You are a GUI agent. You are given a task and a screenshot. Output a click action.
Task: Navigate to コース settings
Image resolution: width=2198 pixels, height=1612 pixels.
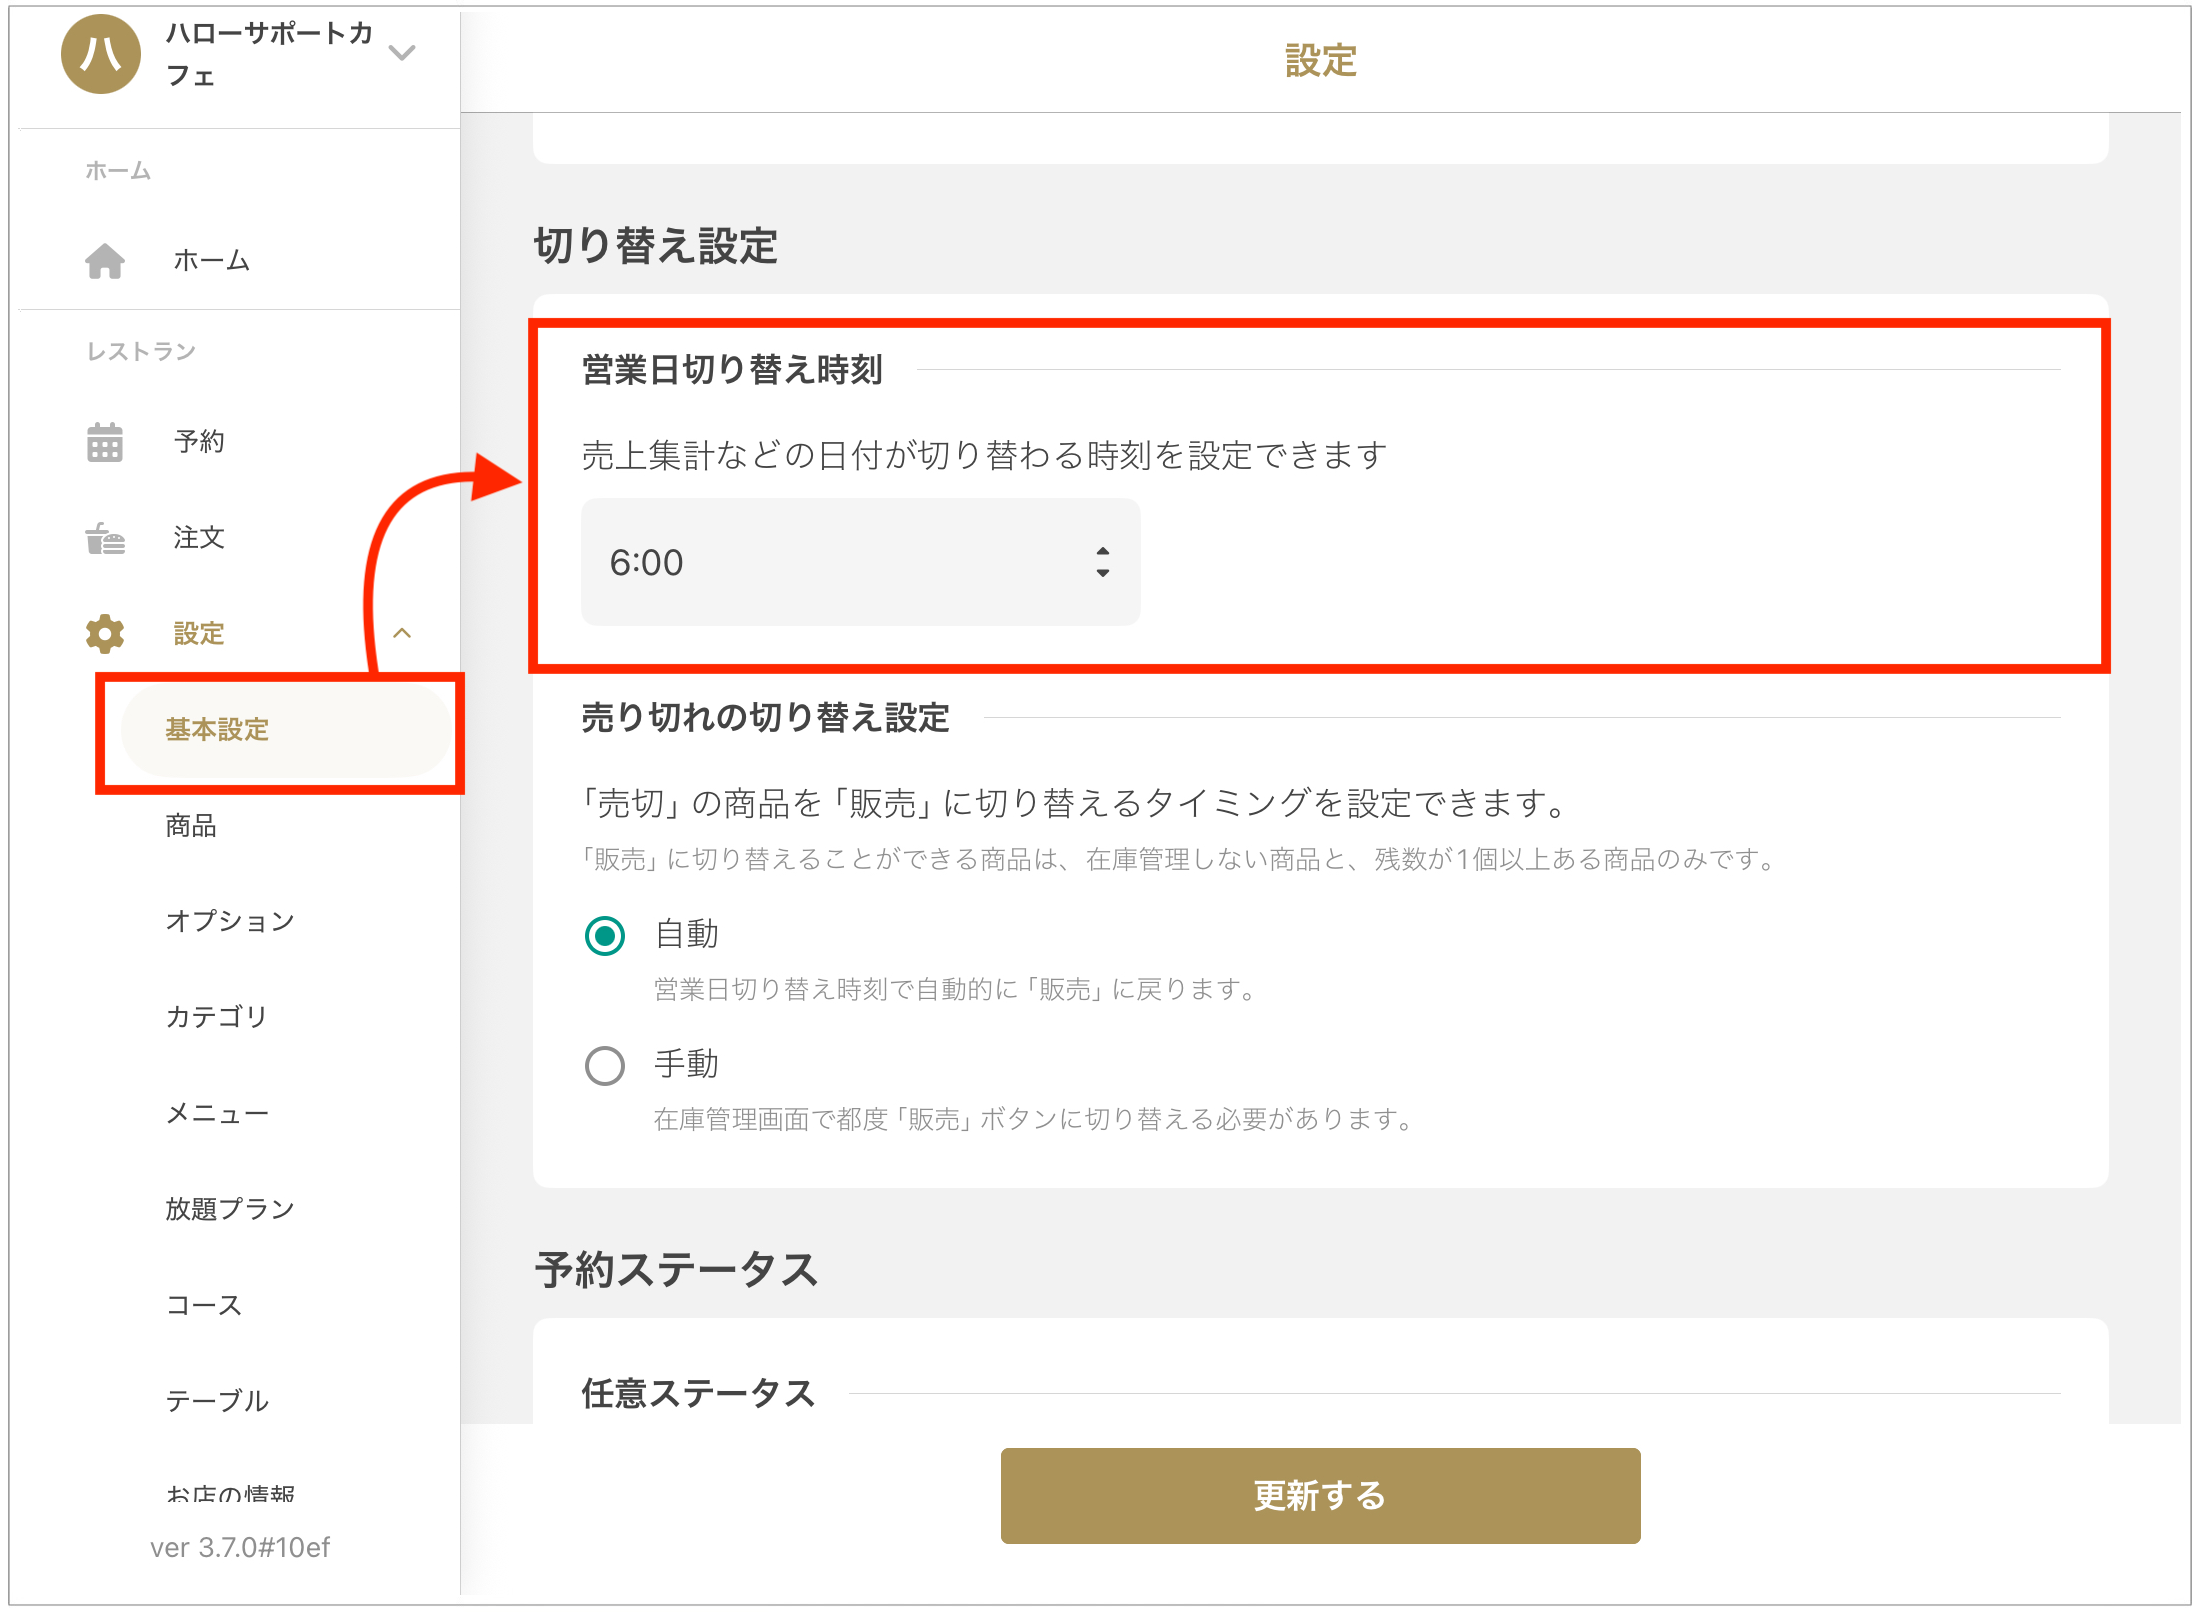(x=204, y=1305)
